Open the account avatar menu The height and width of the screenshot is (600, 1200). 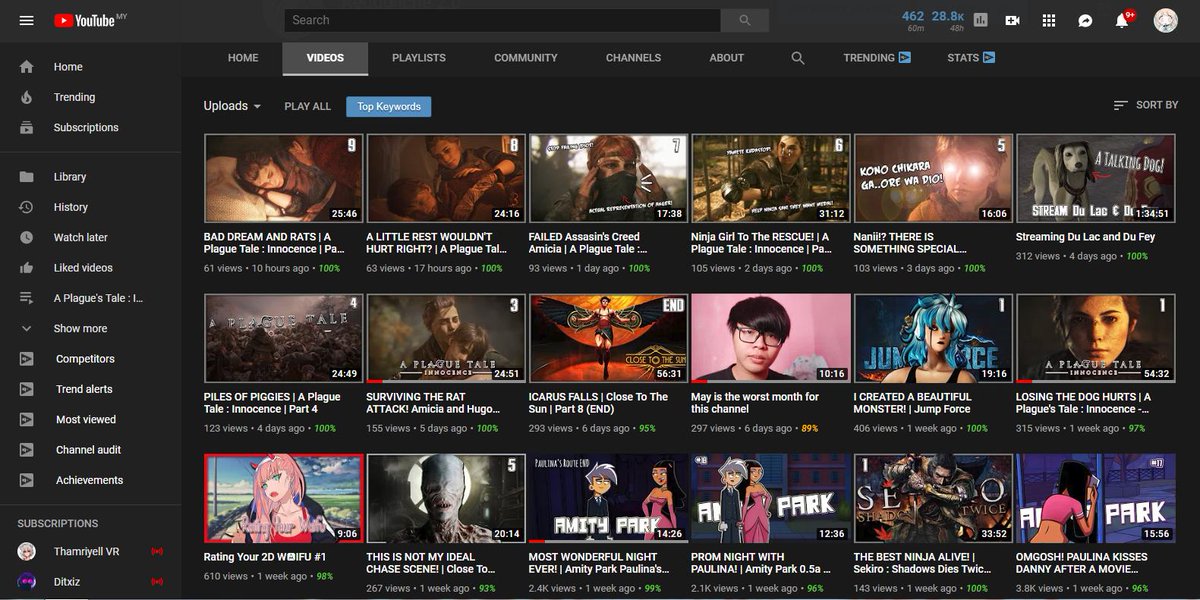(x=1165, y=20)
